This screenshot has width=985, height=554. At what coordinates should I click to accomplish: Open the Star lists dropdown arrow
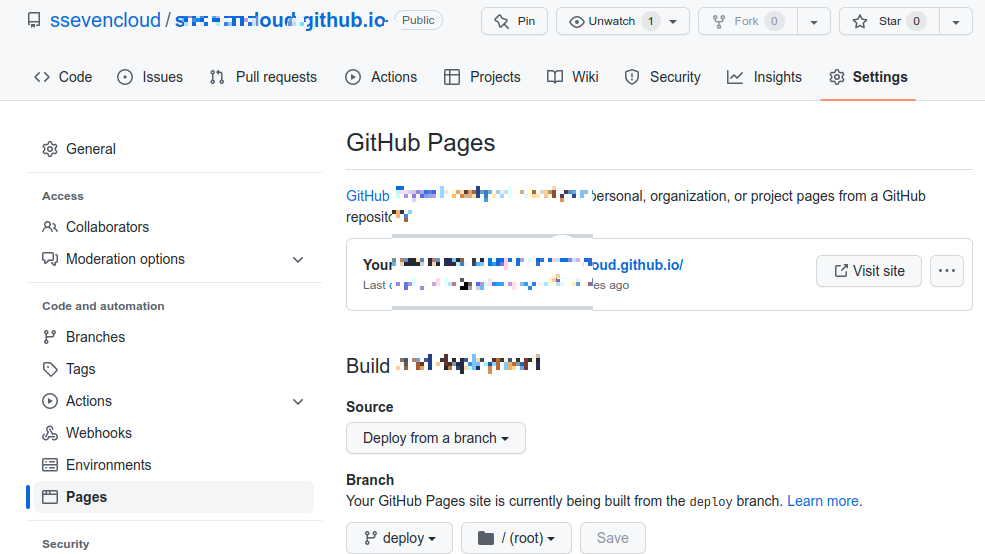[956, 21]
